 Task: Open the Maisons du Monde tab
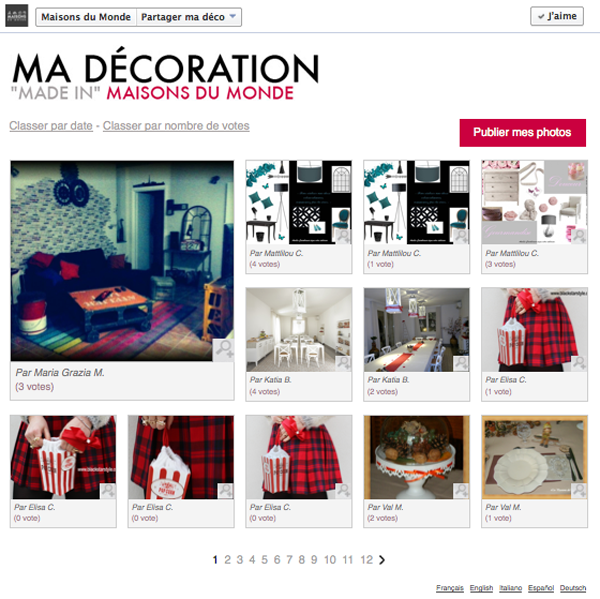[x=86, y=17]
